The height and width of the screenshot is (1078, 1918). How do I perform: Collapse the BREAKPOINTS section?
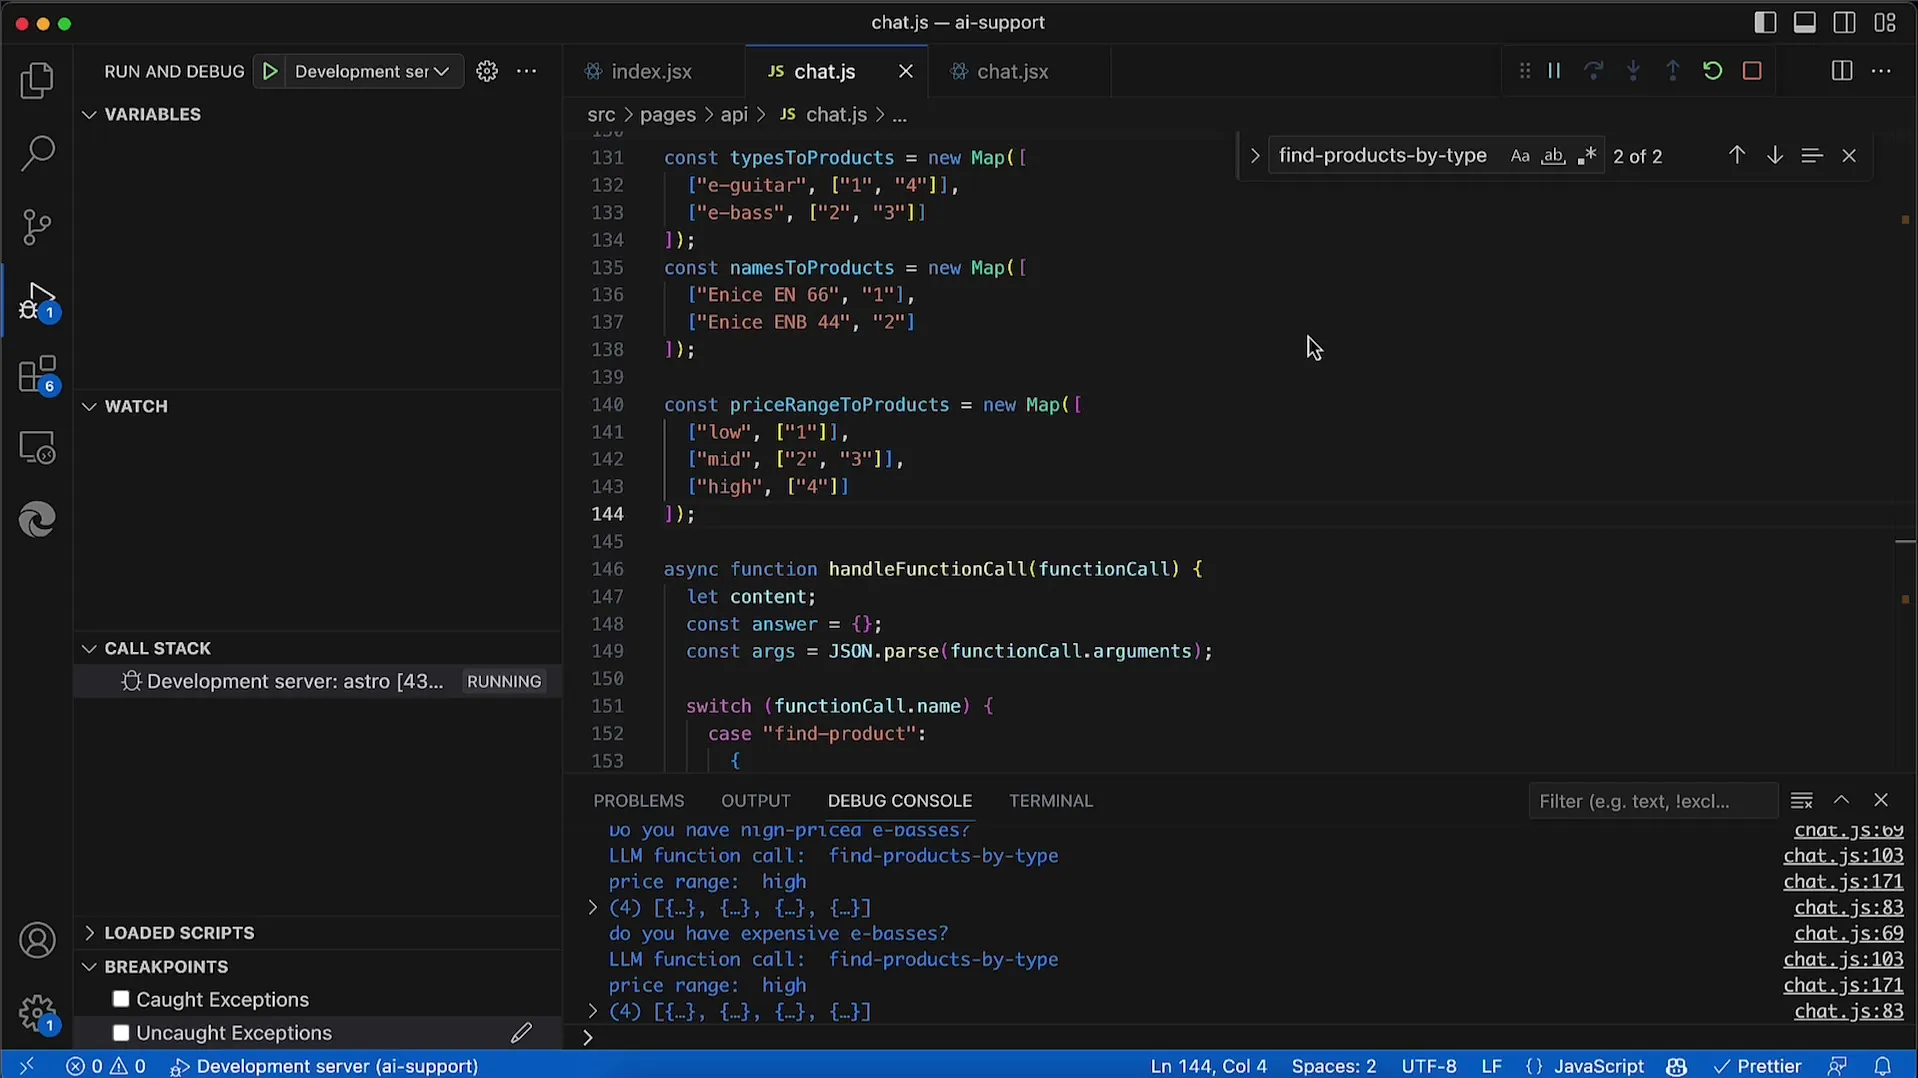[89, 967]
